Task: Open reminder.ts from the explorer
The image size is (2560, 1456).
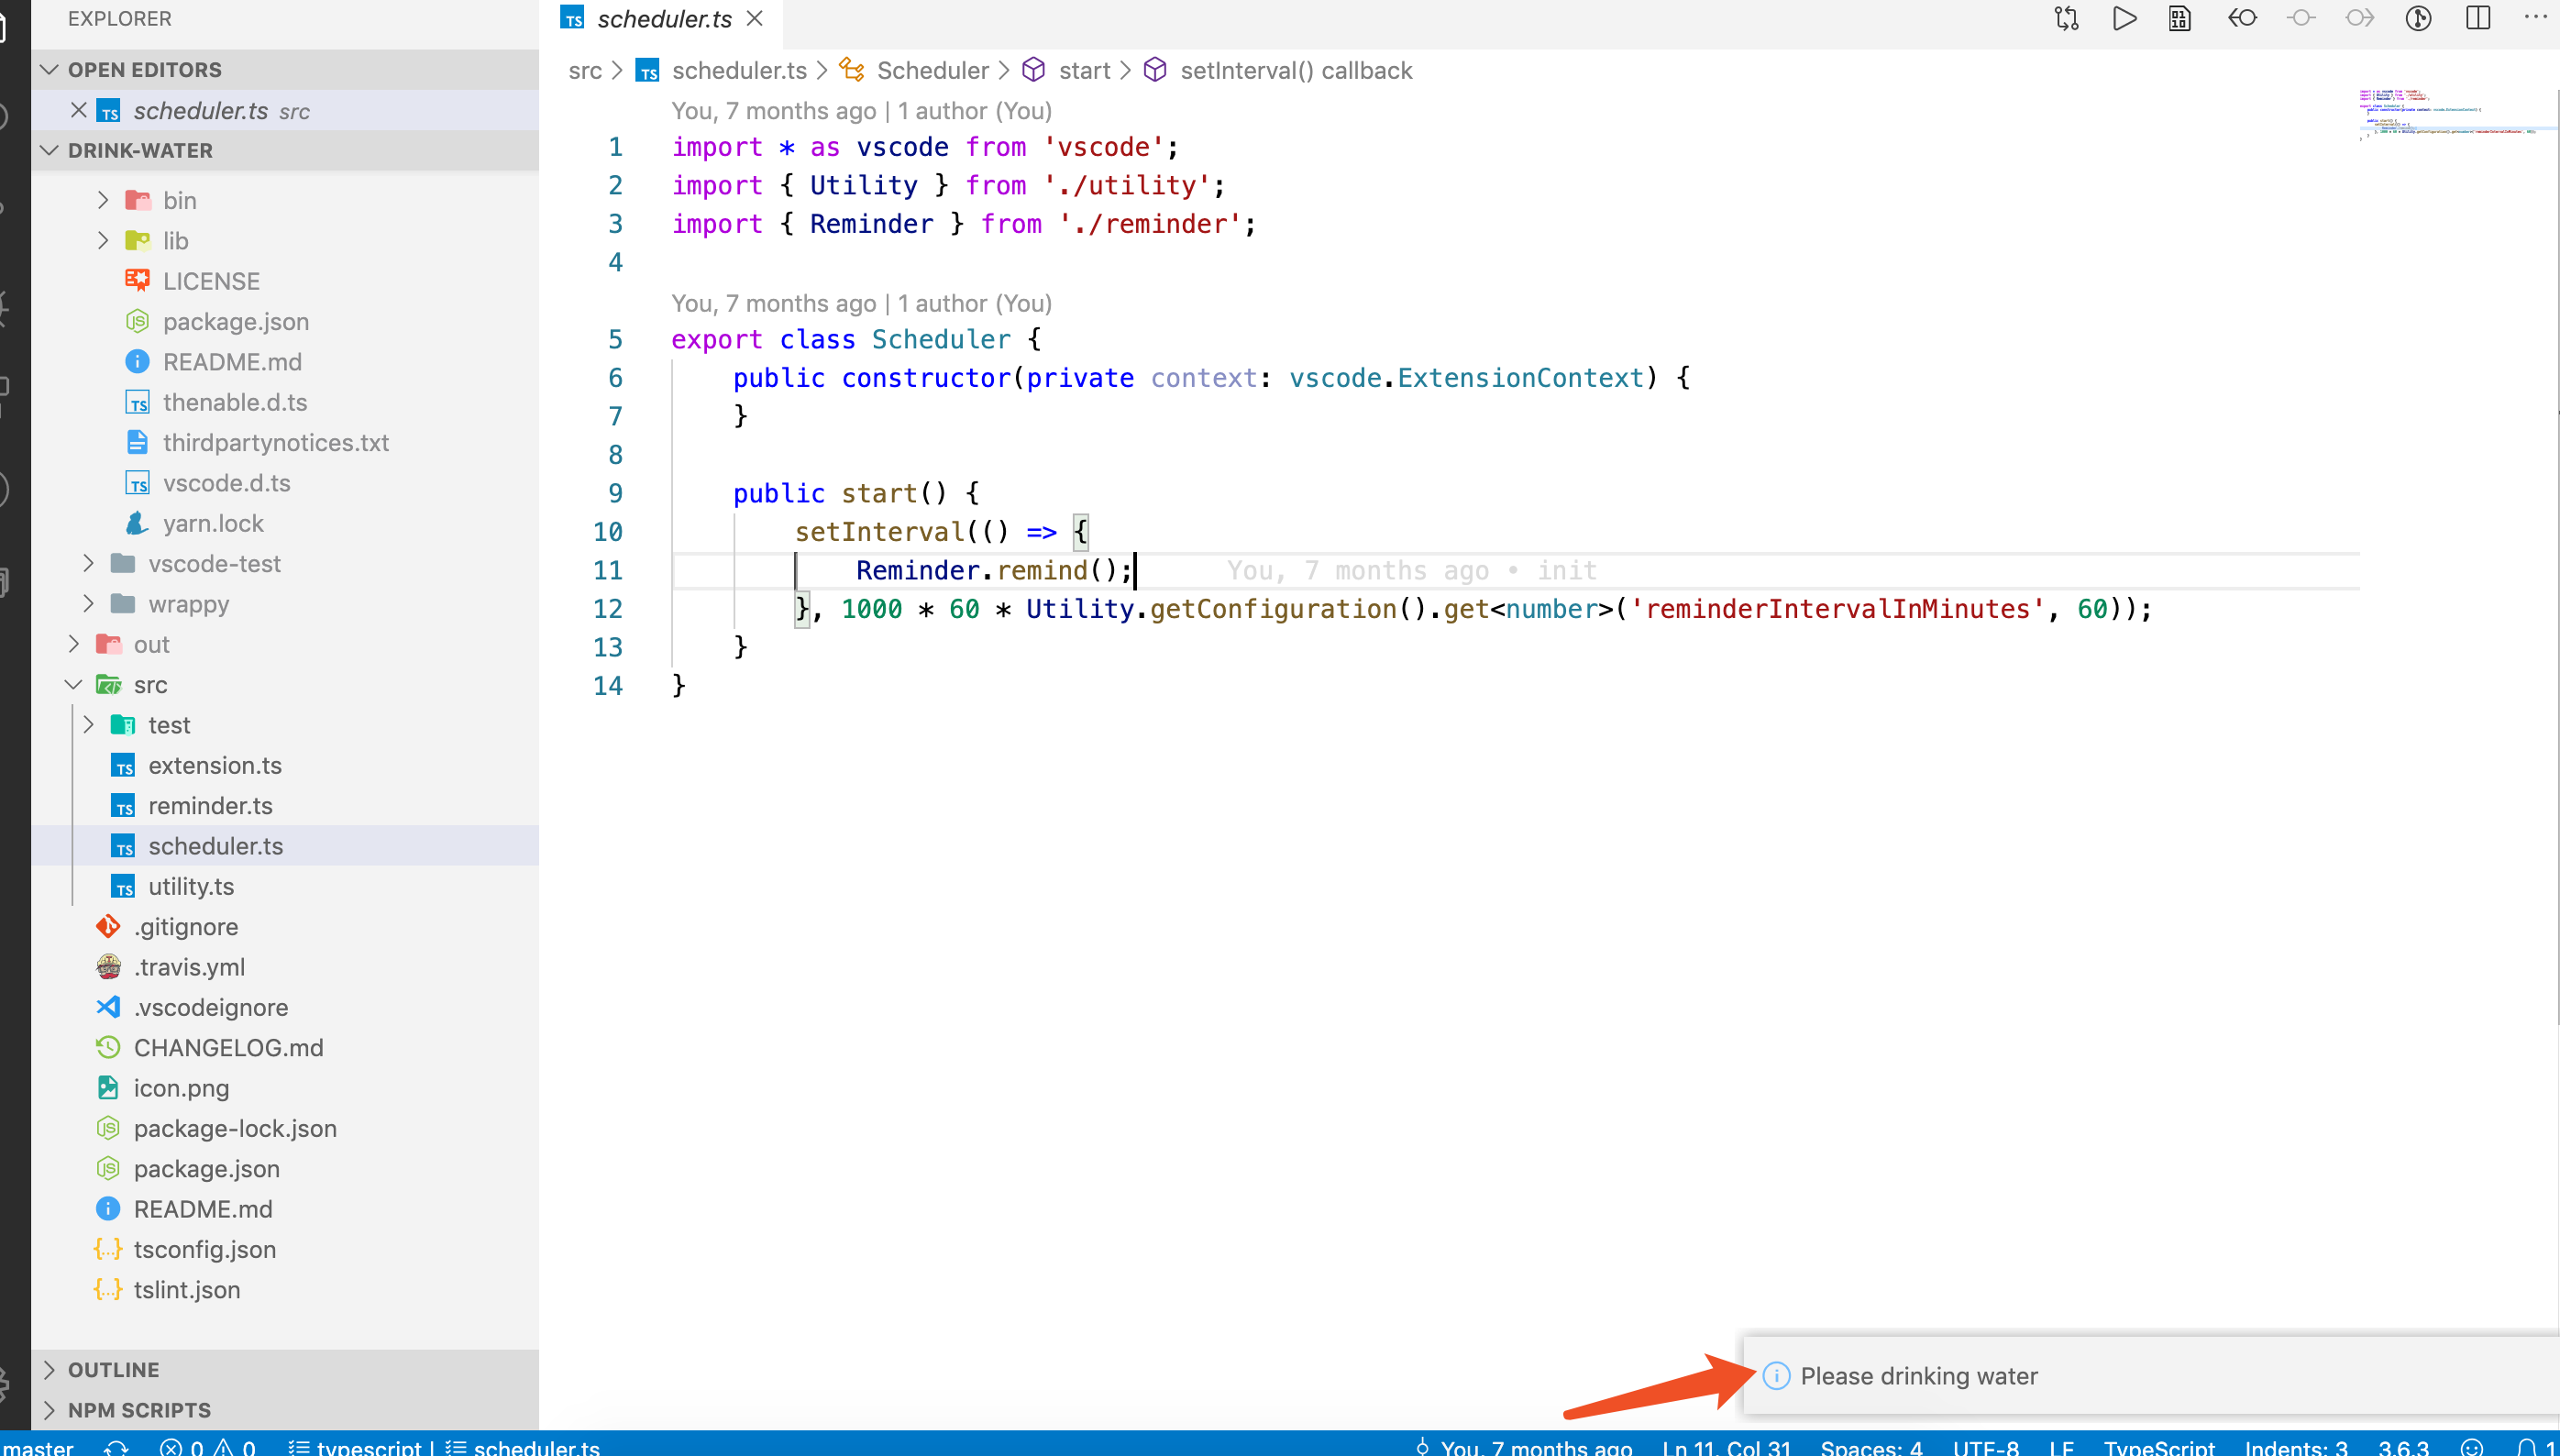Action: [211, 805]
